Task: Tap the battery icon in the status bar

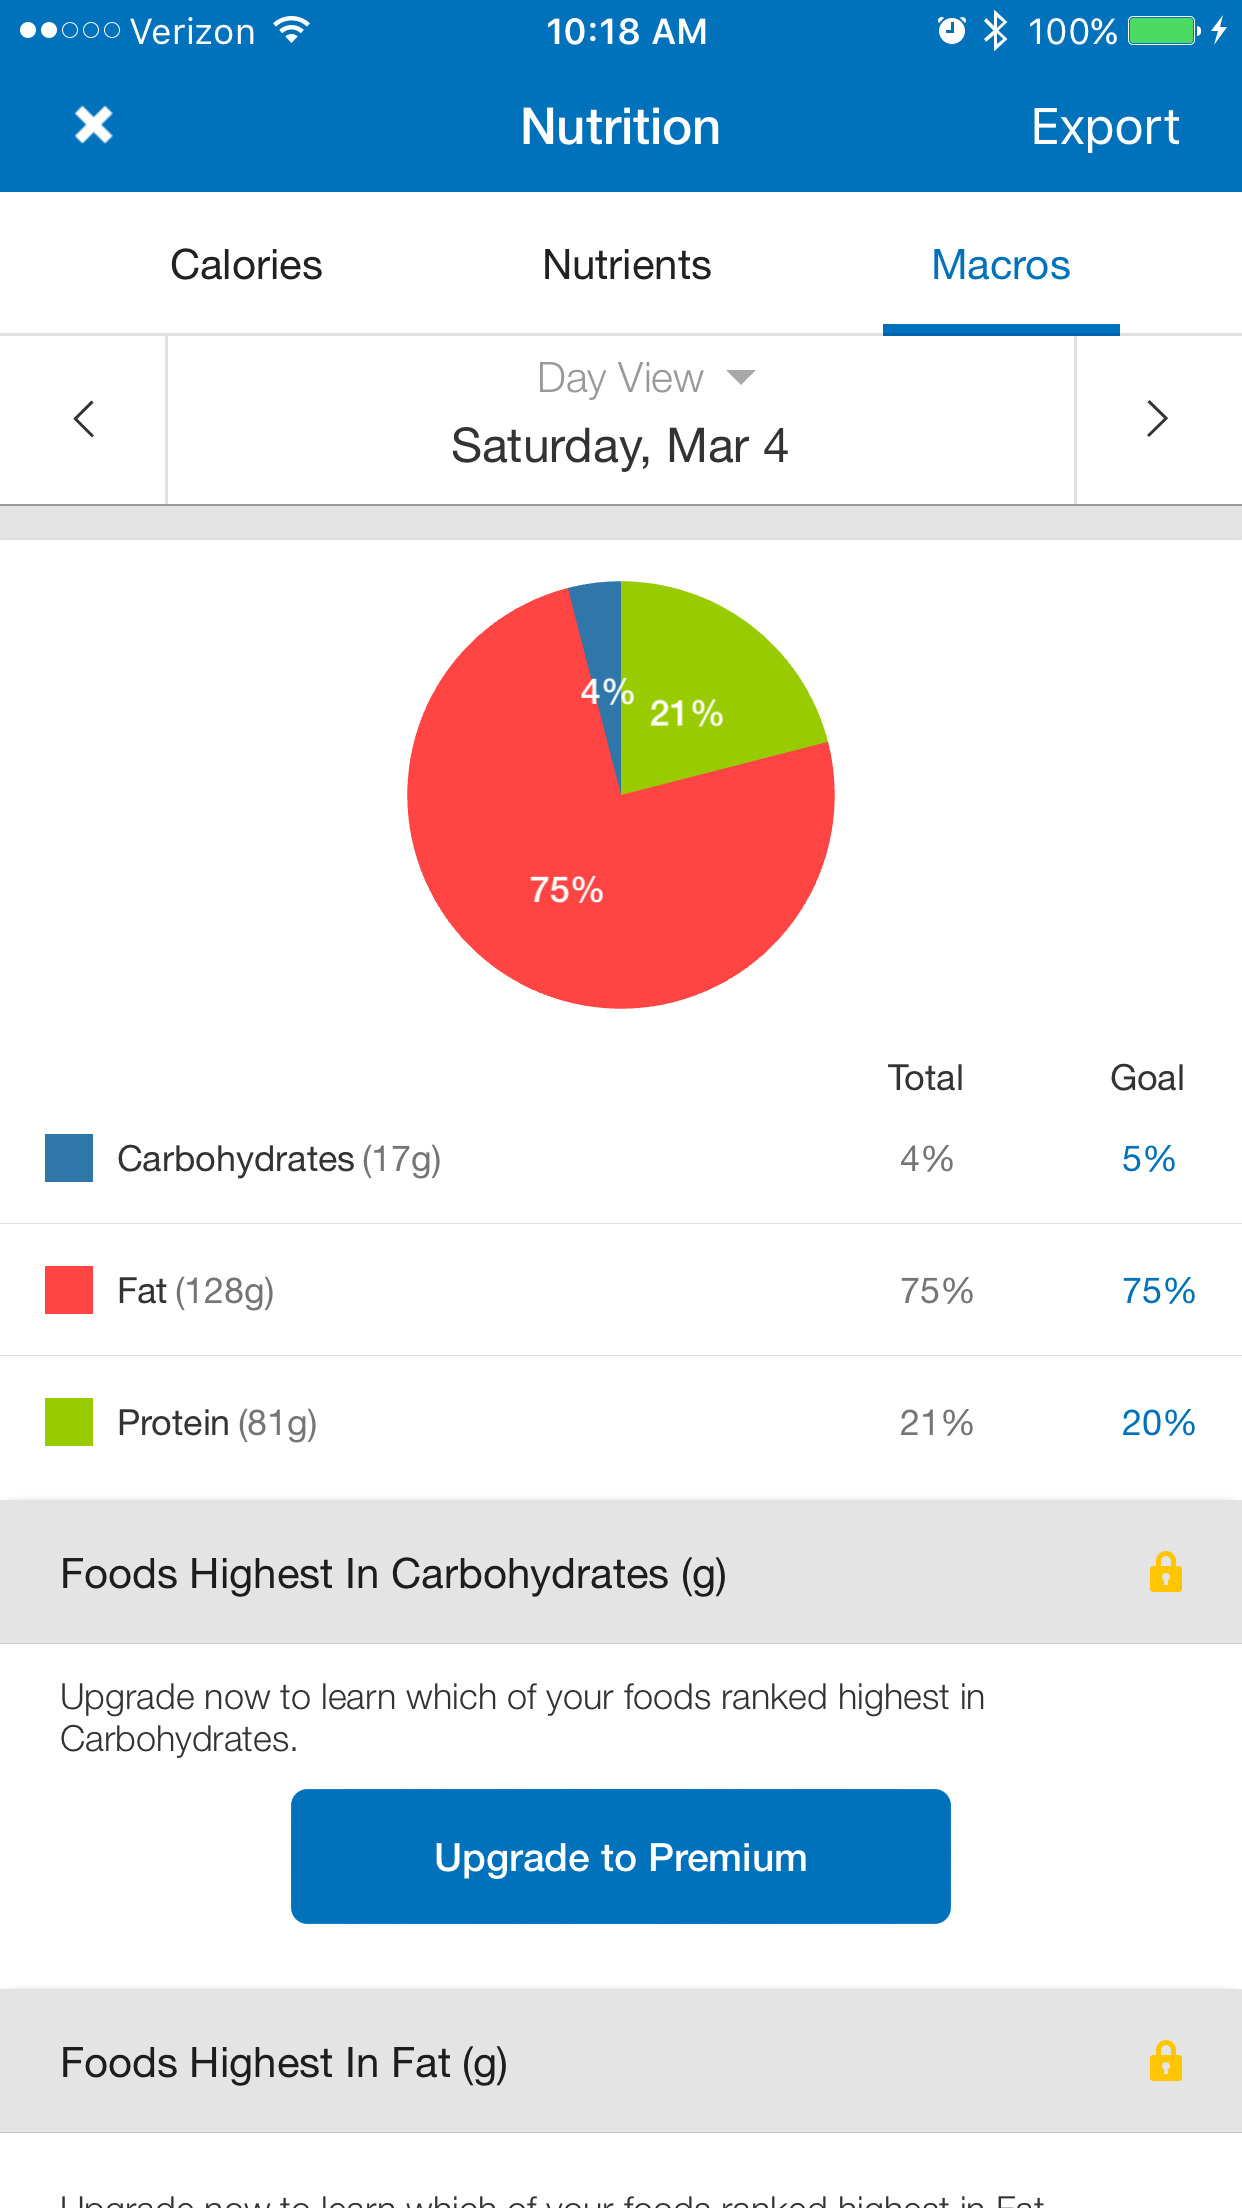Action: tap(1163, 31)
